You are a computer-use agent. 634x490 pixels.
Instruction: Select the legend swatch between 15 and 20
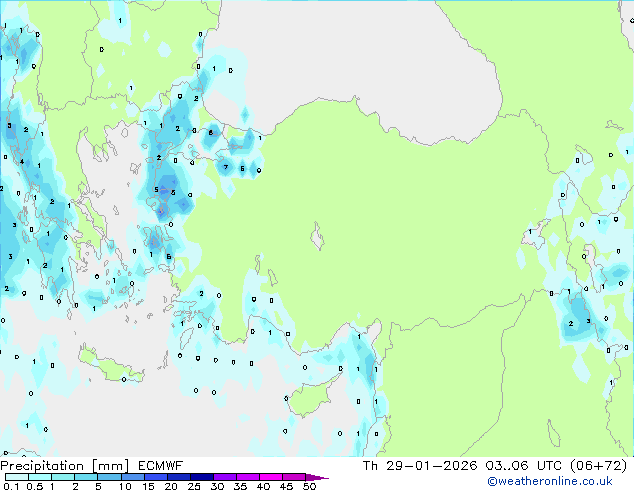(156, 477)
